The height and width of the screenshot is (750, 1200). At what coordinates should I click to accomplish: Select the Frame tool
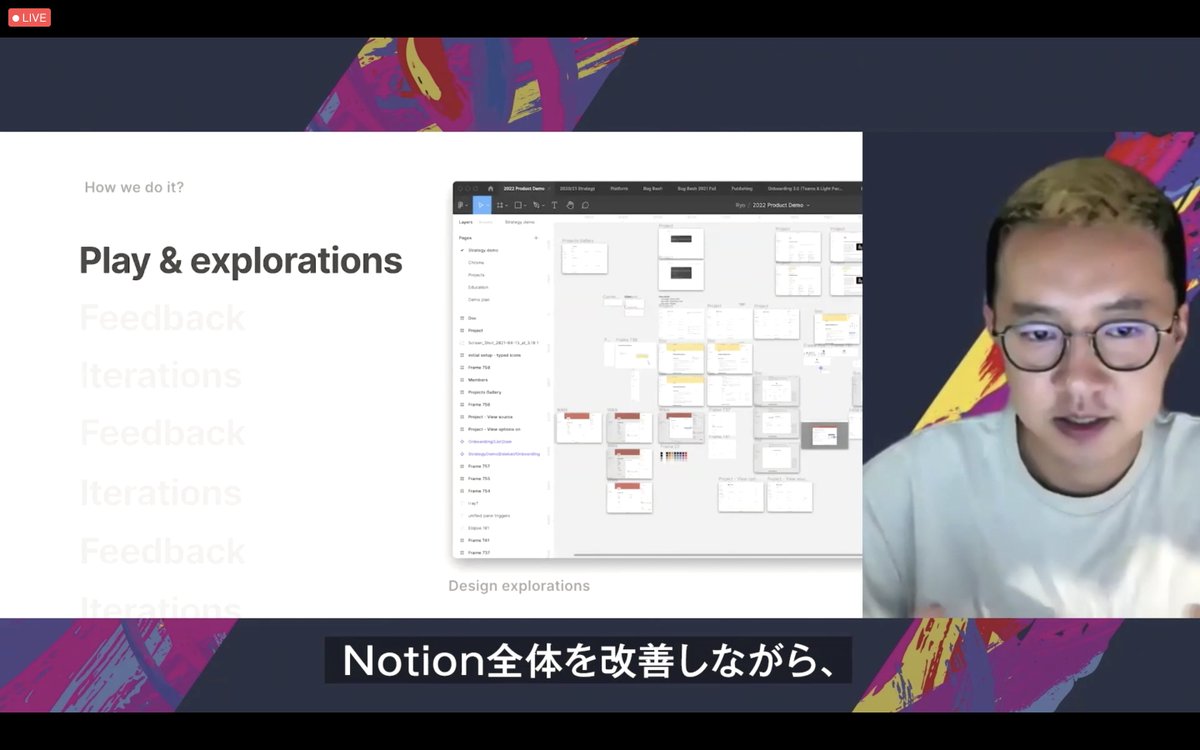point(500,205)
